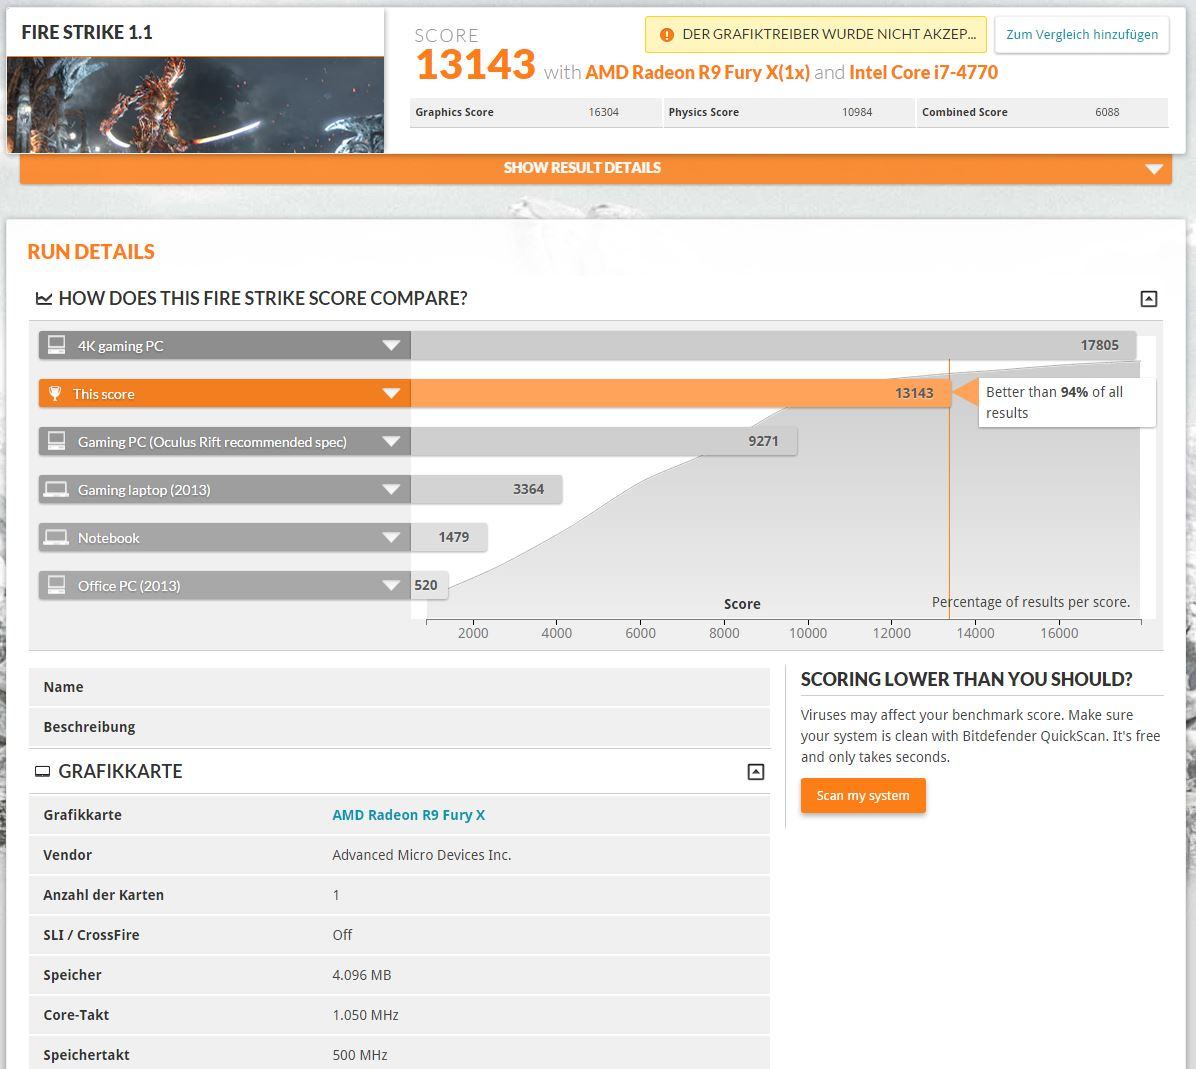The image size is (1196, 1069).
Task: Click the 1479 bar value
Action: (454, 537)
